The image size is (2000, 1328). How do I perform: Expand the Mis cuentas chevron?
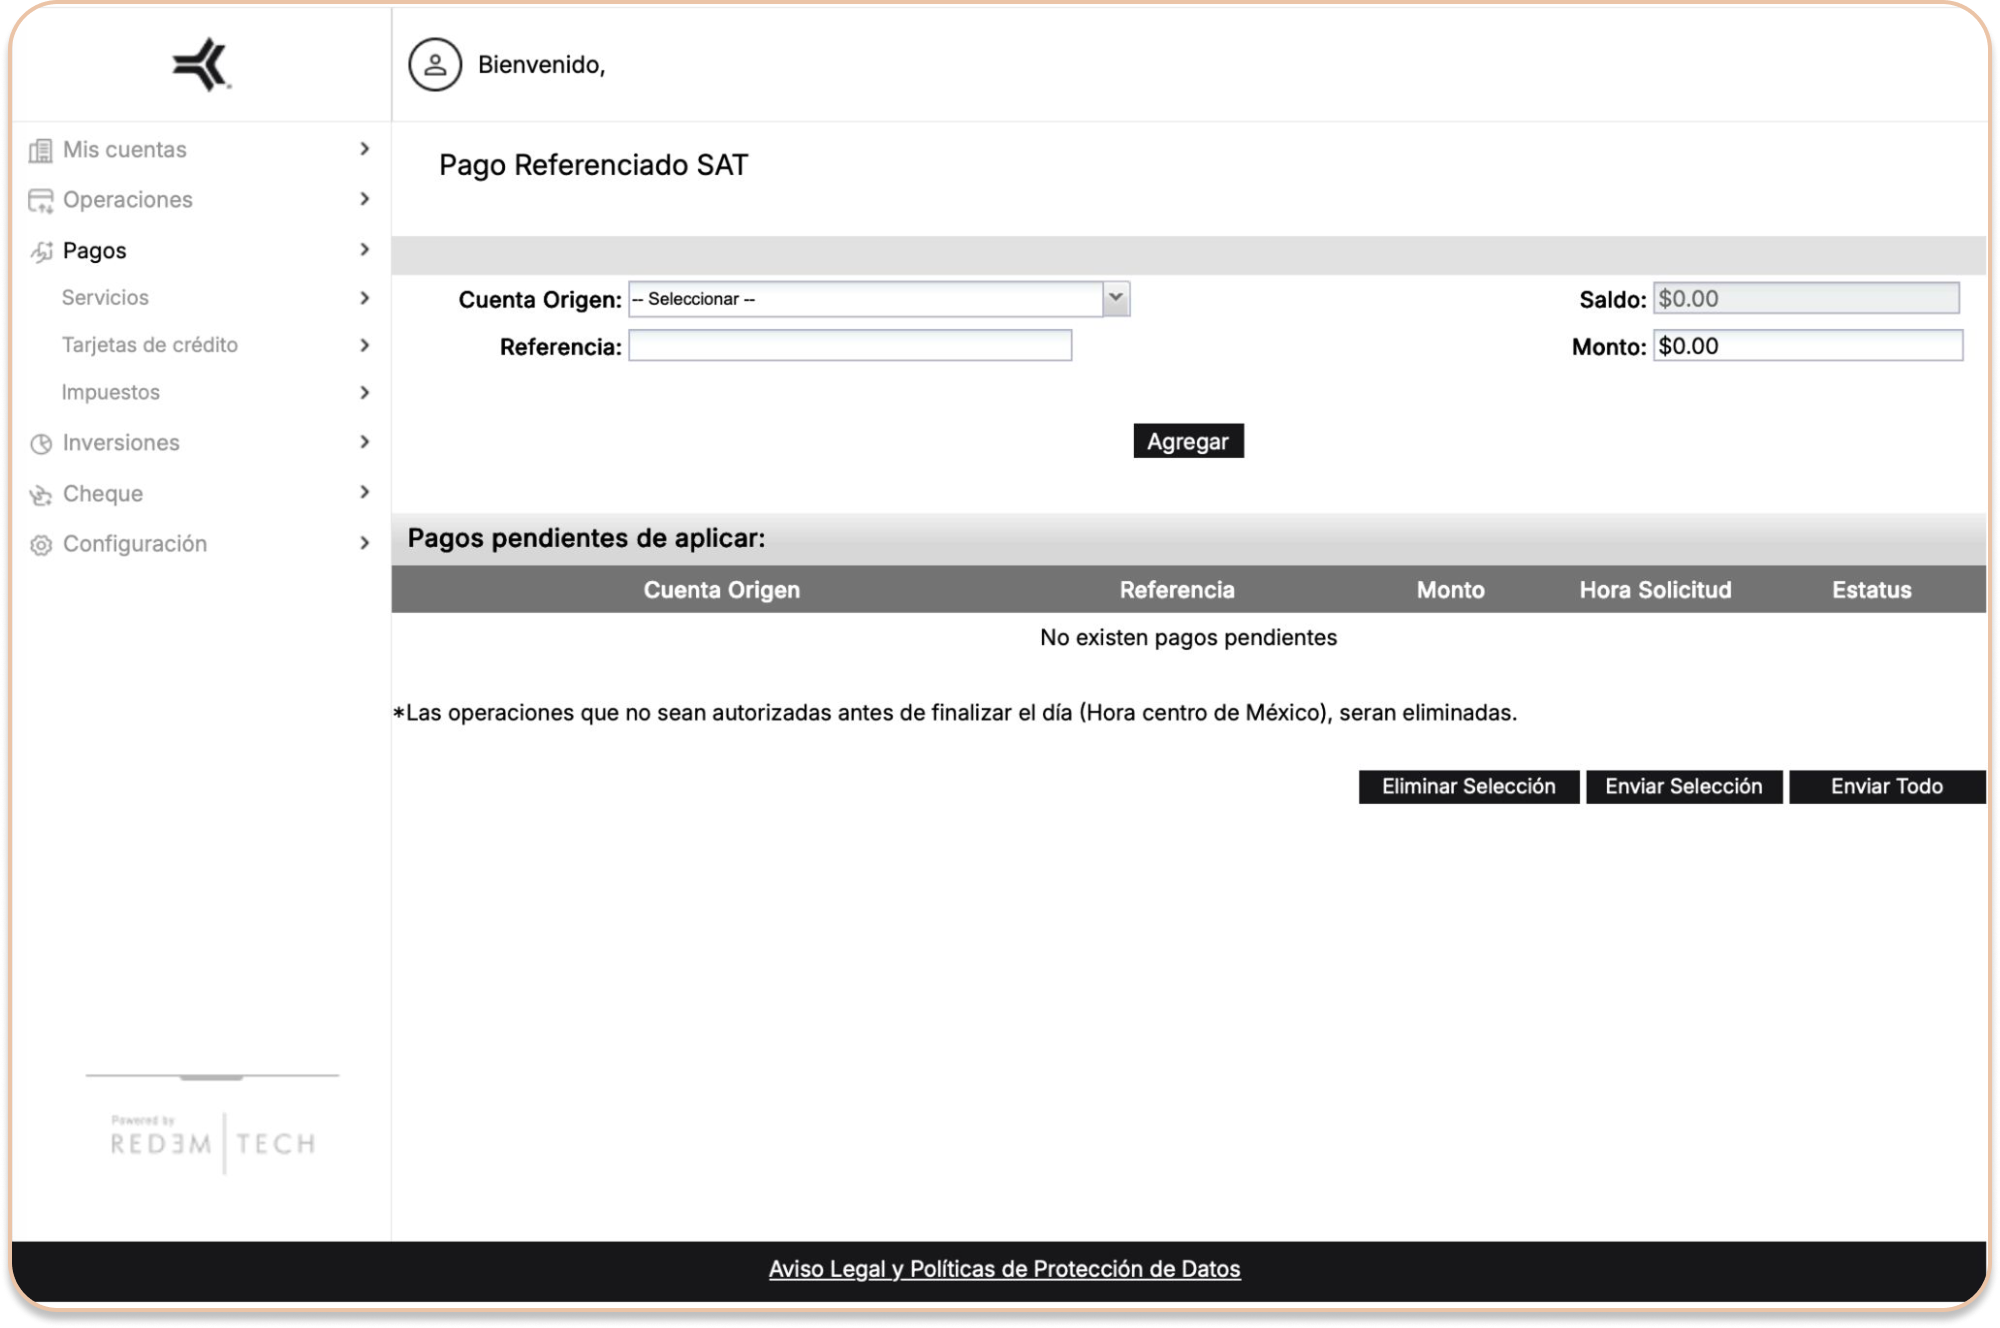(364, 149)
